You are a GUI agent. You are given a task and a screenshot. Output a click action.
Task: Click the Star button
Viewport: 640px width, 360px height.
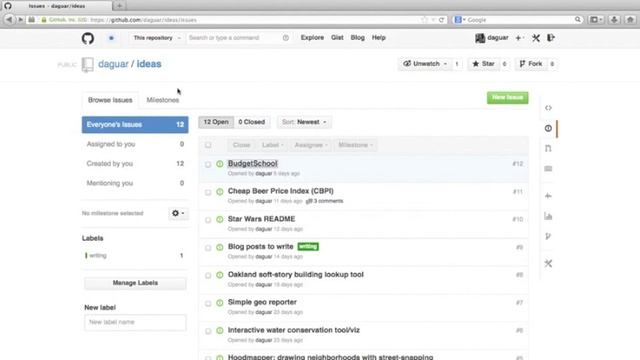(484, 64)
